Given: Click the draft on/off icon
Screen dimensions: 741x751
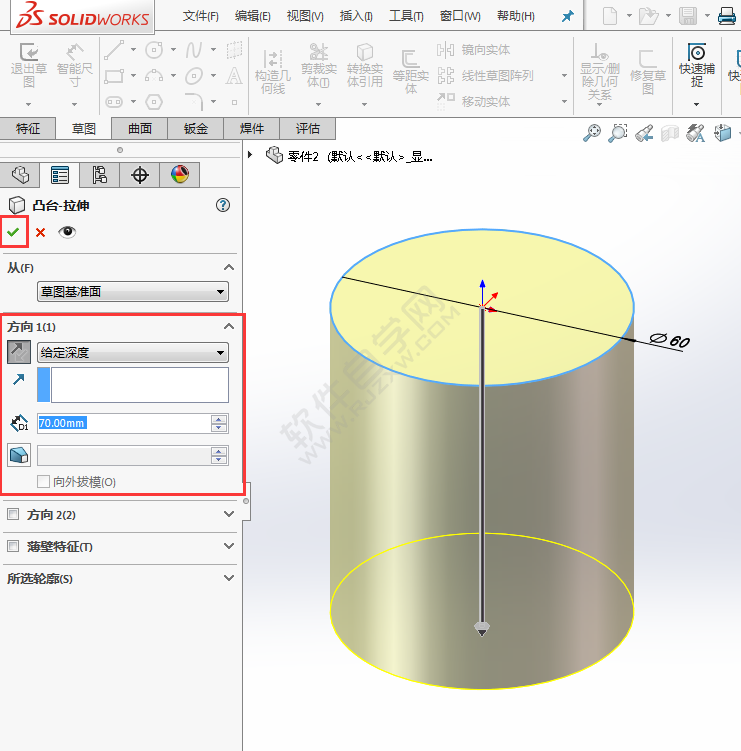Looking at the screenshot, I should [18, 455].
